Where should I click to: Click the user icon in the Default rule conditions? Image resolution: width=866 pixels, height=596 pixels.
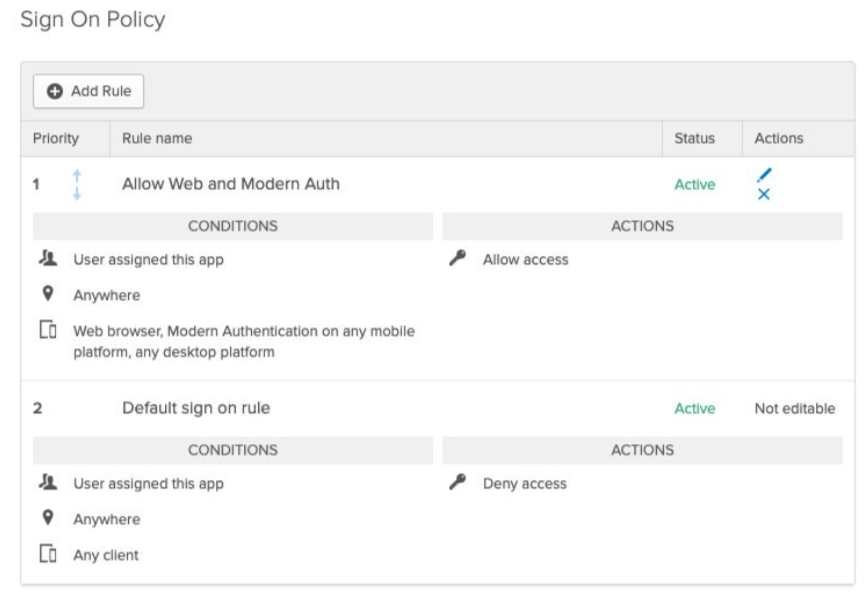coord(45,484)
